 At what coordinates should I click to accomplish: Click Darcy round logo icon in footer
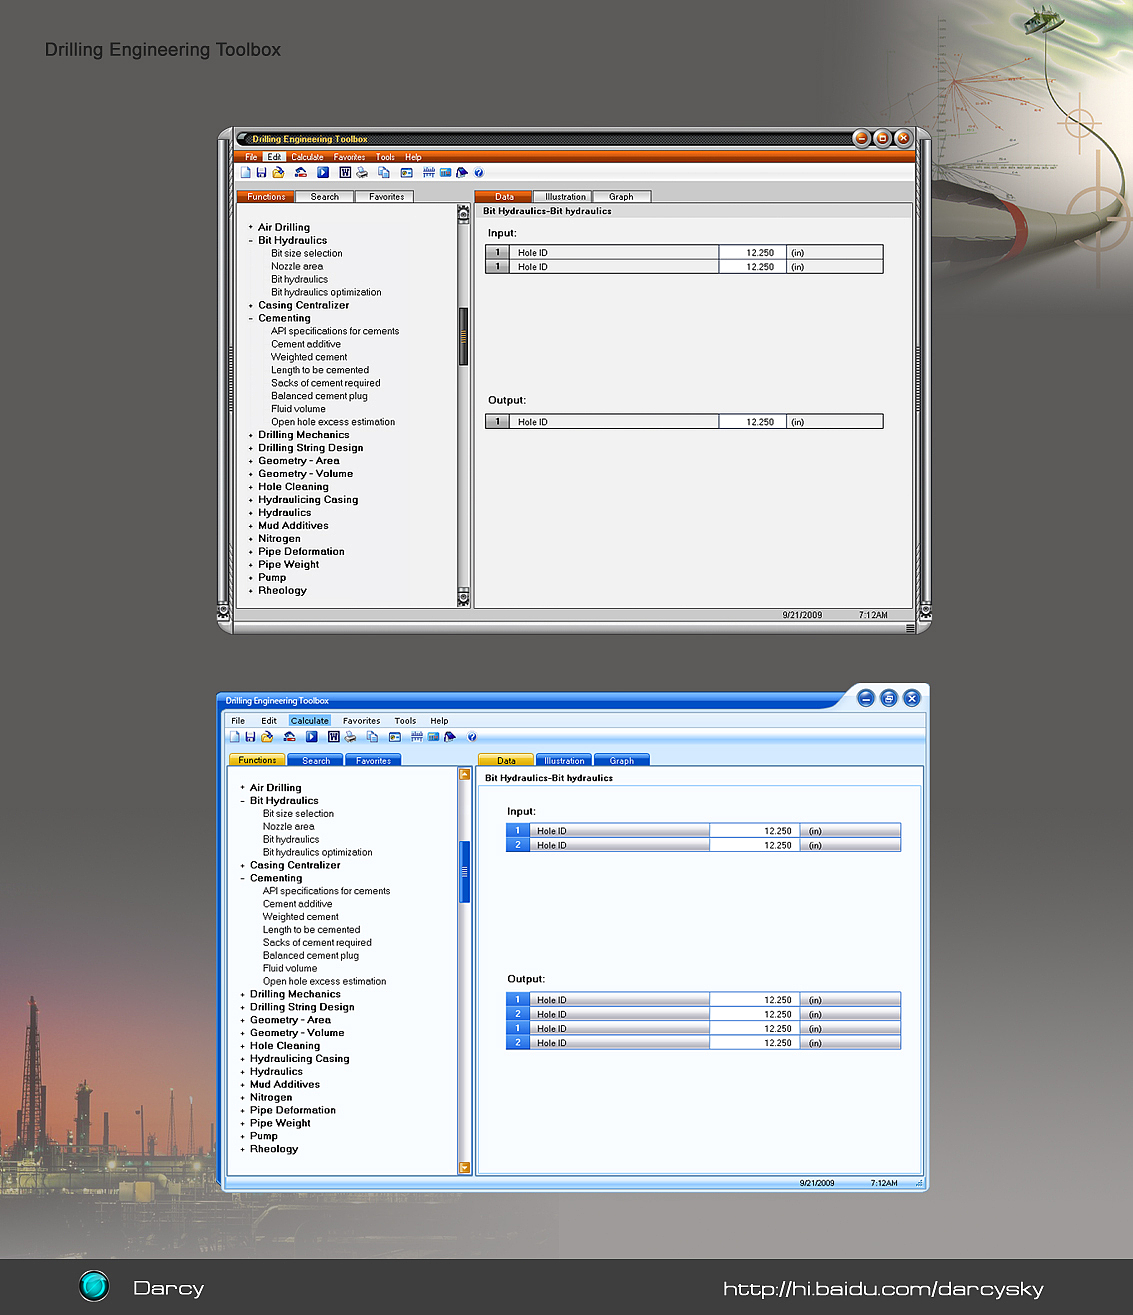[x=94, y=1285]
